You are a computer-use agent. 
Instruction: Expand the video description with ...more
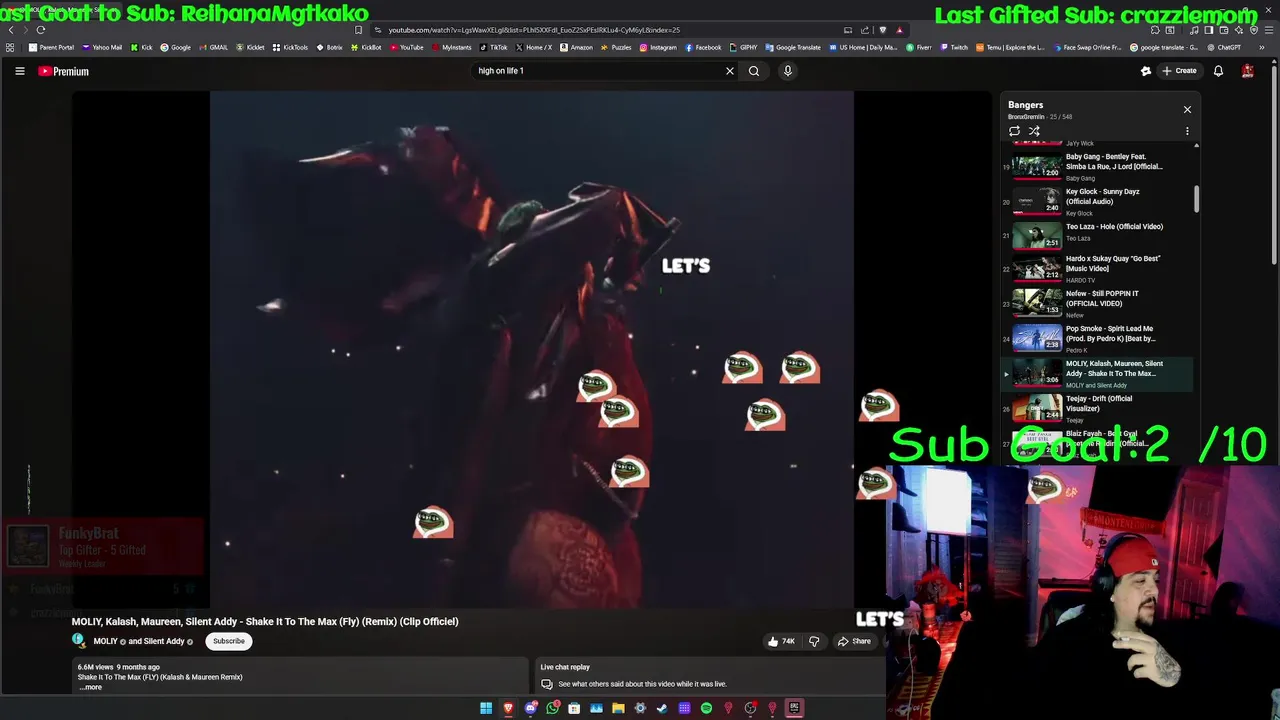[90, 687]
